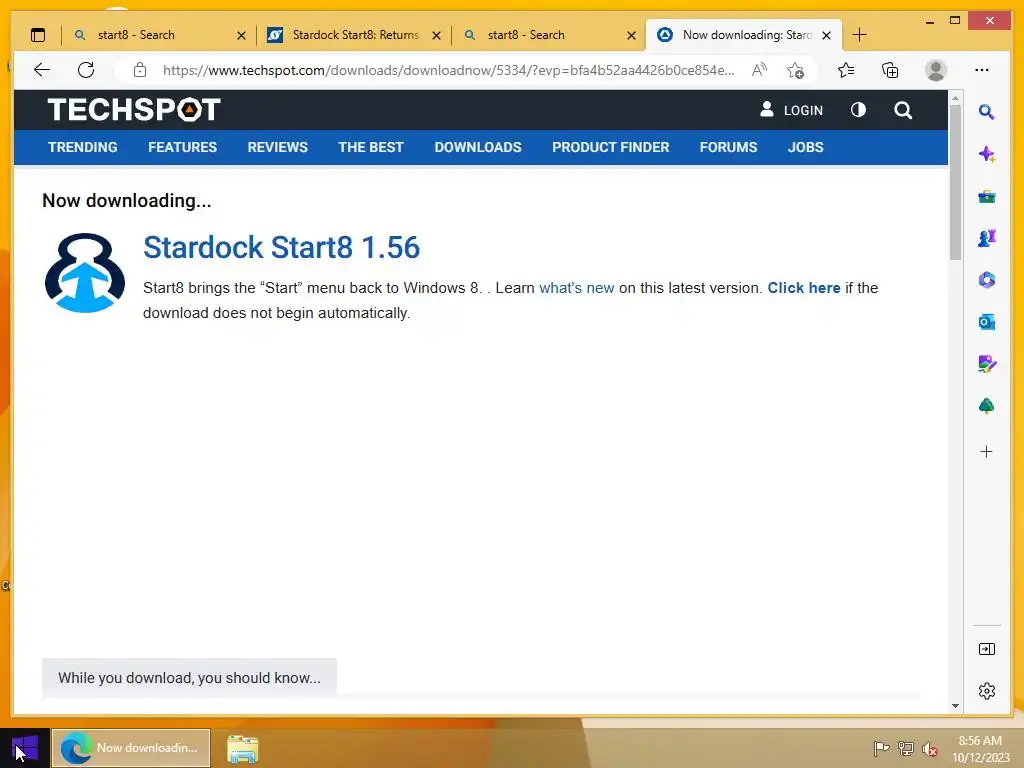Hide sidebar using the panel toggle icon
Screen dimensions: 1024x768
987,648
